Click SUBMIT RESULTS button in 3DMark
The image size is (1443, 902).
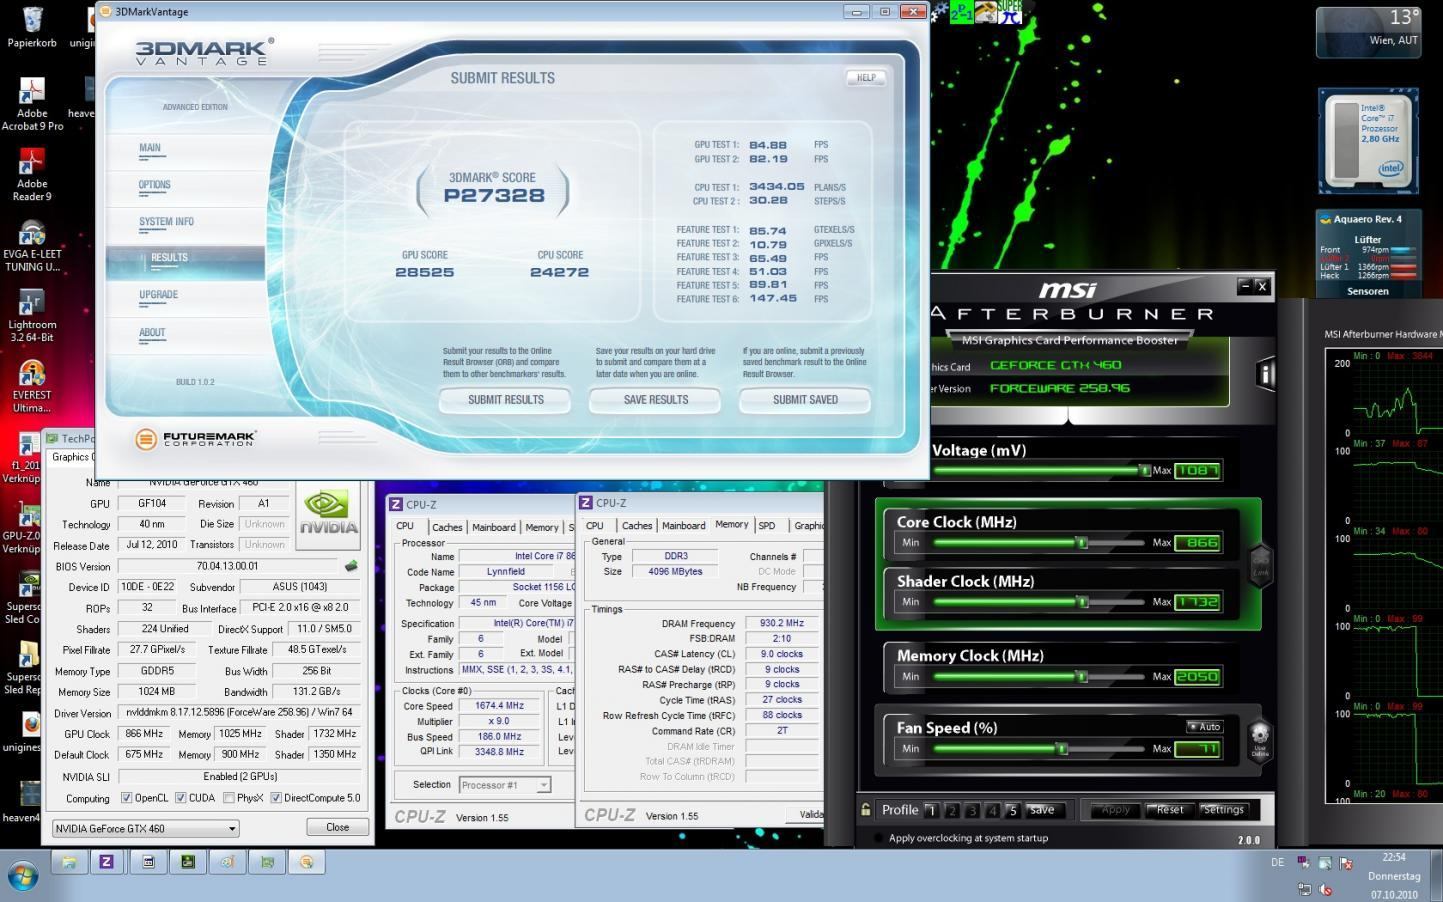(506, 400)
